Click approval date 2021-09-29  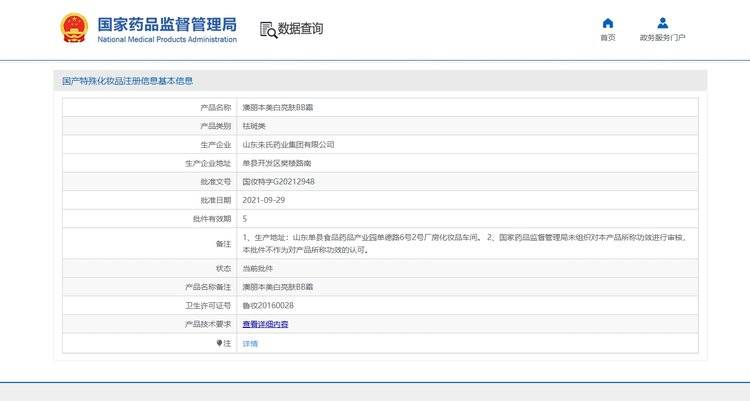point(264,200)
